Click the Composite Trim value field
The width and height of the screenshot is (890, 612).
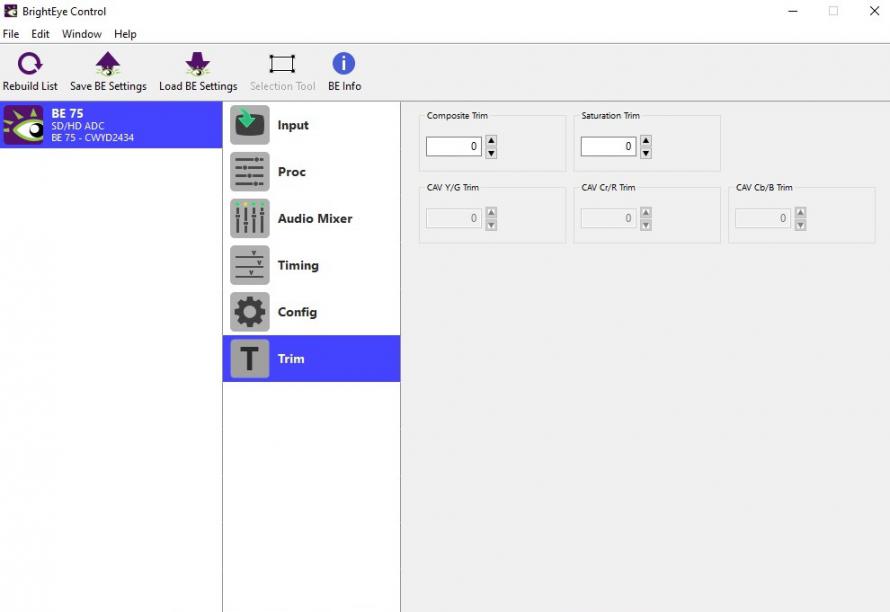coord(454,146)
